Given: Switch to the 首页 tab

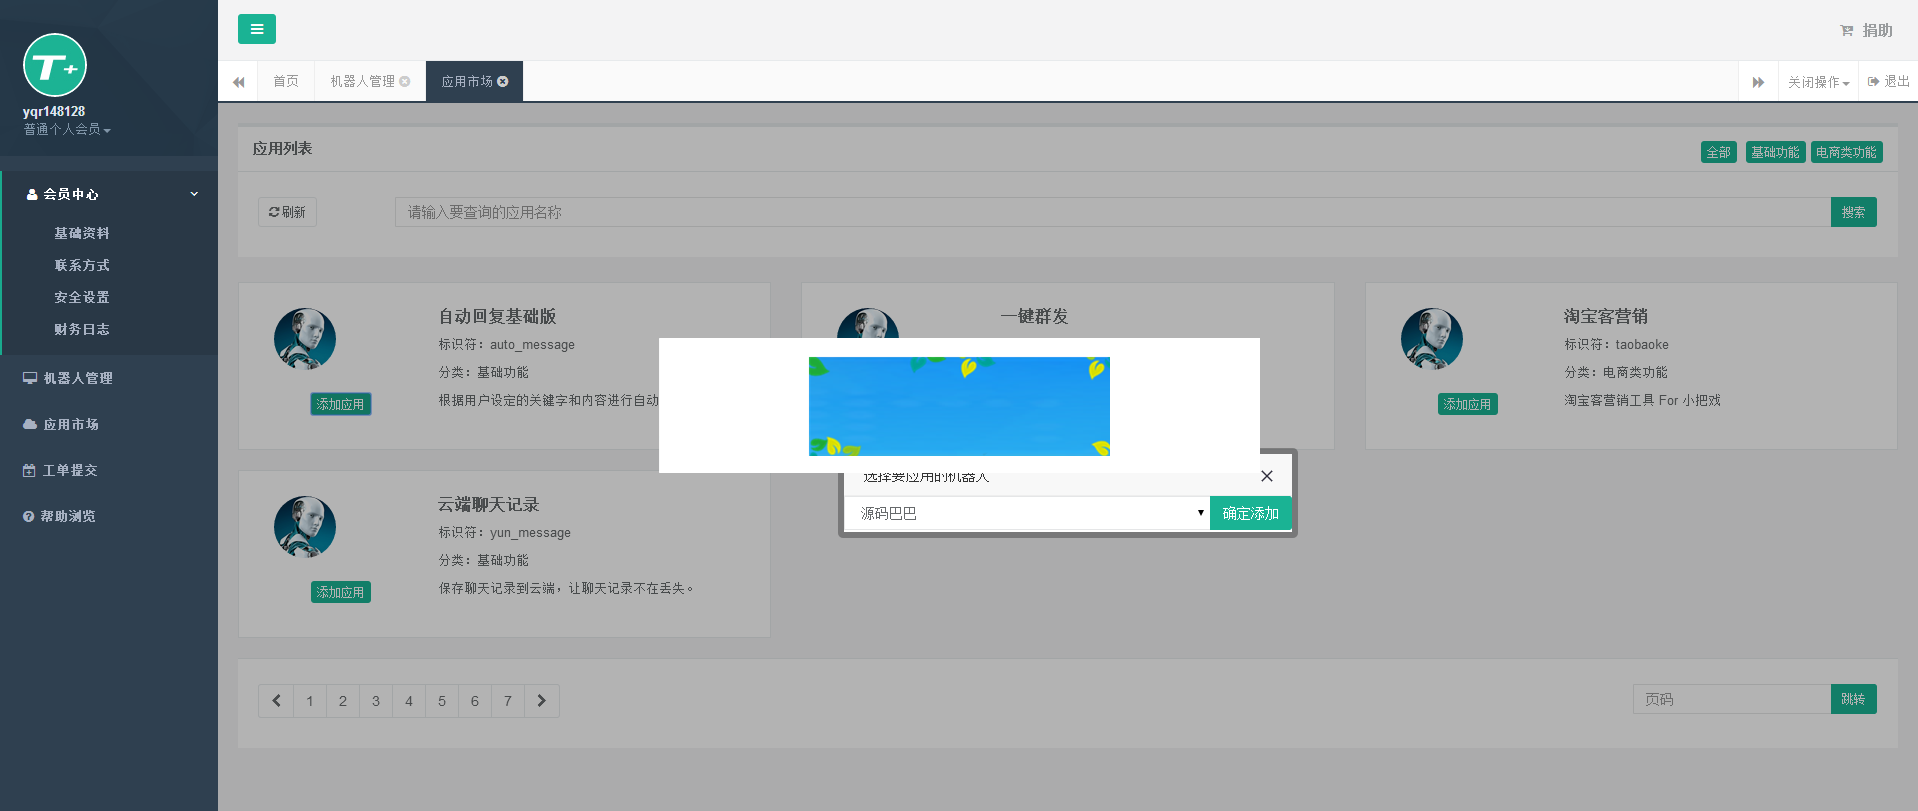Looking at the screenshot, I should click(x=286, y=82).
